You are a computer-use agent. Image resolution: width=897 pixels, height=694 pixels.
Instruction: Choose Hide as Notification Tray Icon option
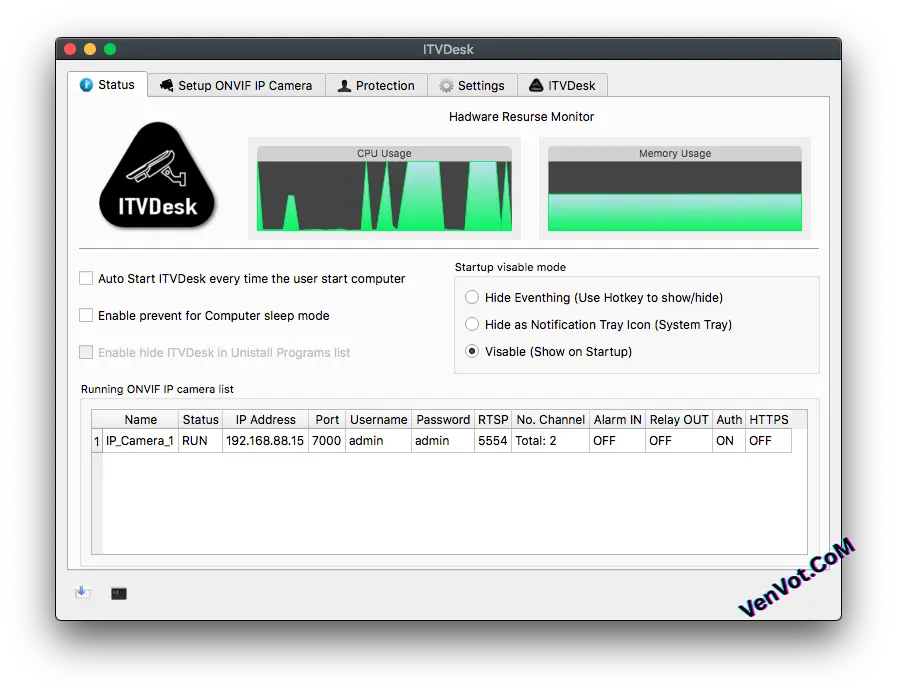(x=471, y=324)
